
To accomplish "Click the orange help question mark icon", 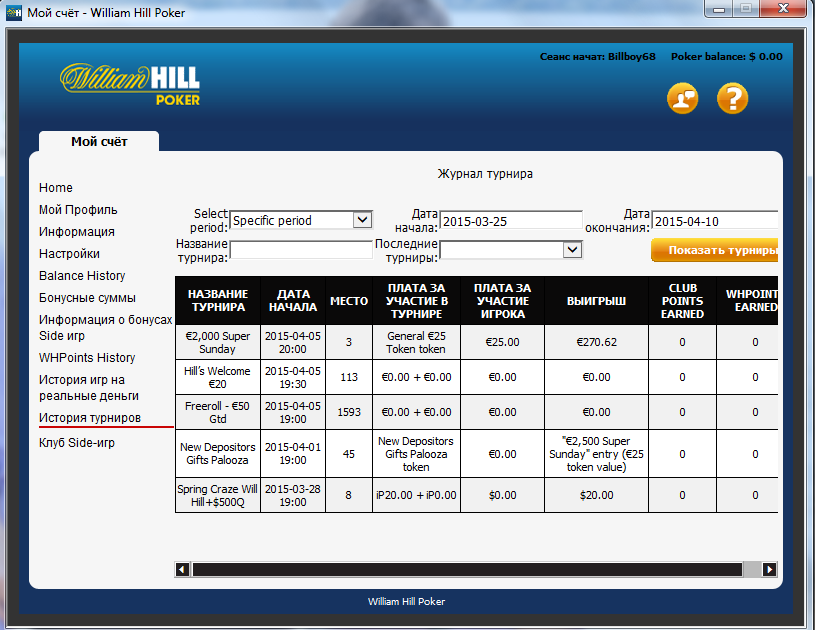I will (732, 98).
